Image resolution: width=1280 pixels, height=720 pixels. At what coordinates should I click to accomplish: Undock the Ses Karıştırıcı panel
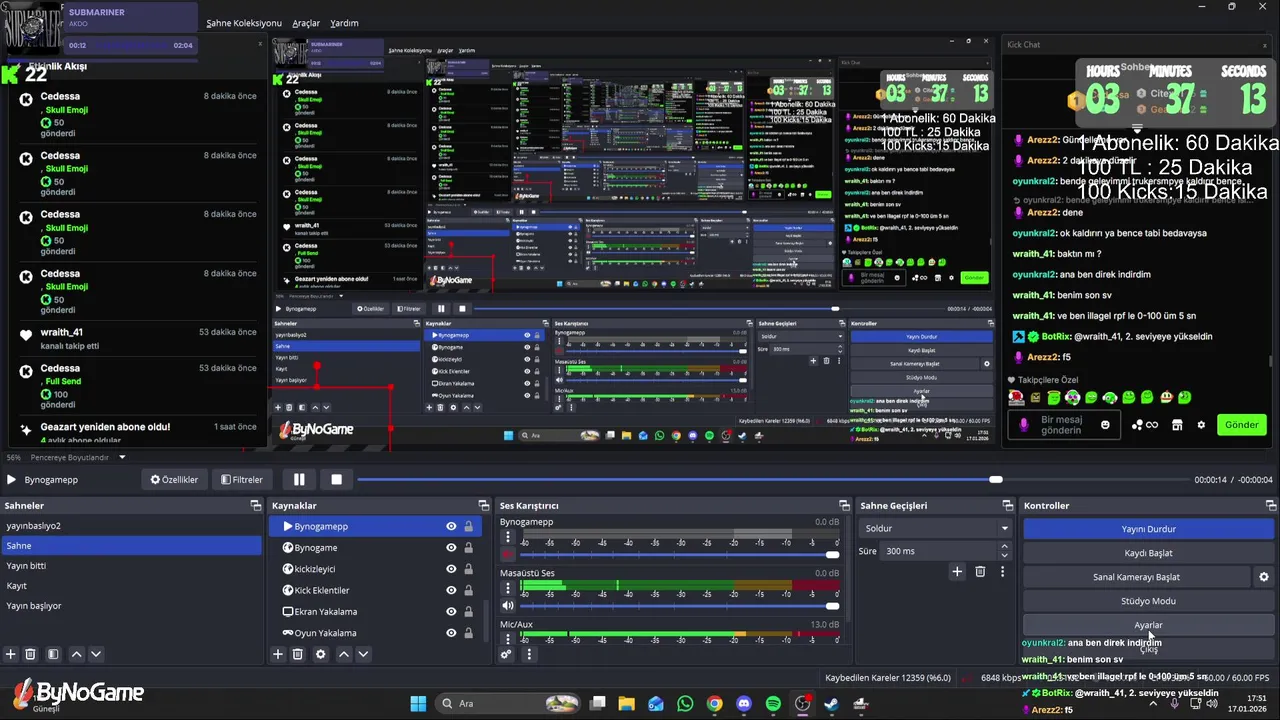coord(845,506)
